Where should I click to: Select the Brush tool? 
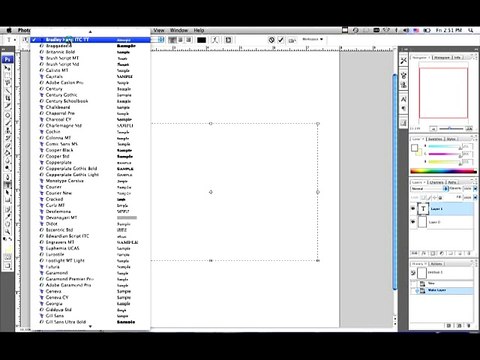pyautogui.click(x=7, y=123)
